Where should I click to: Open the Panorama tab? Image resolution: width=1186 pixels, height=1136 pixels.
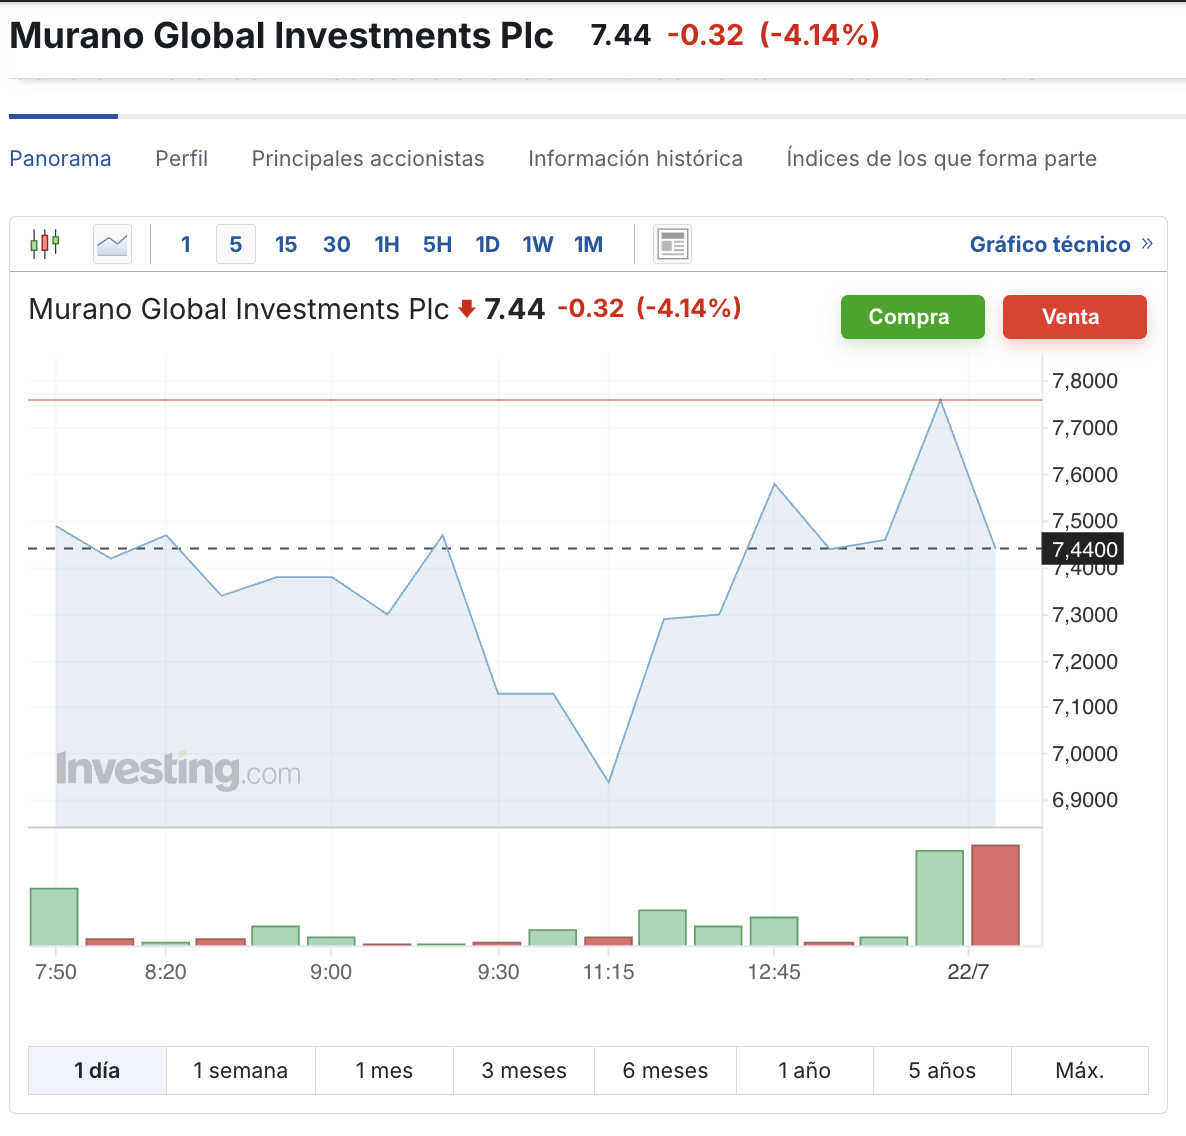pos(61,159)
